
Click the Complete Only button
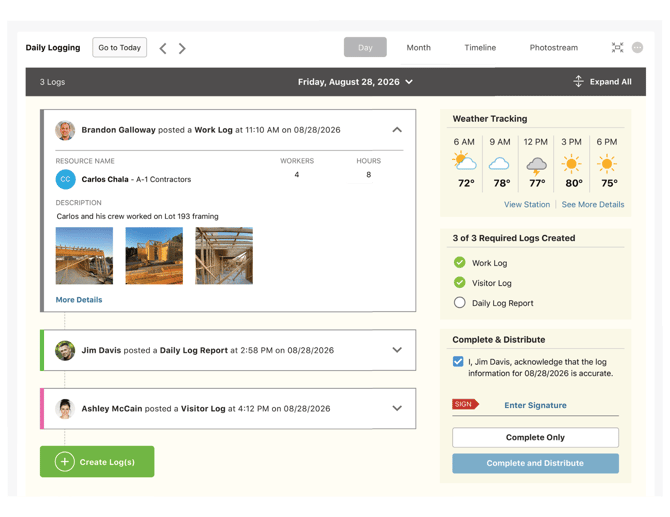[x=535, y=438]
